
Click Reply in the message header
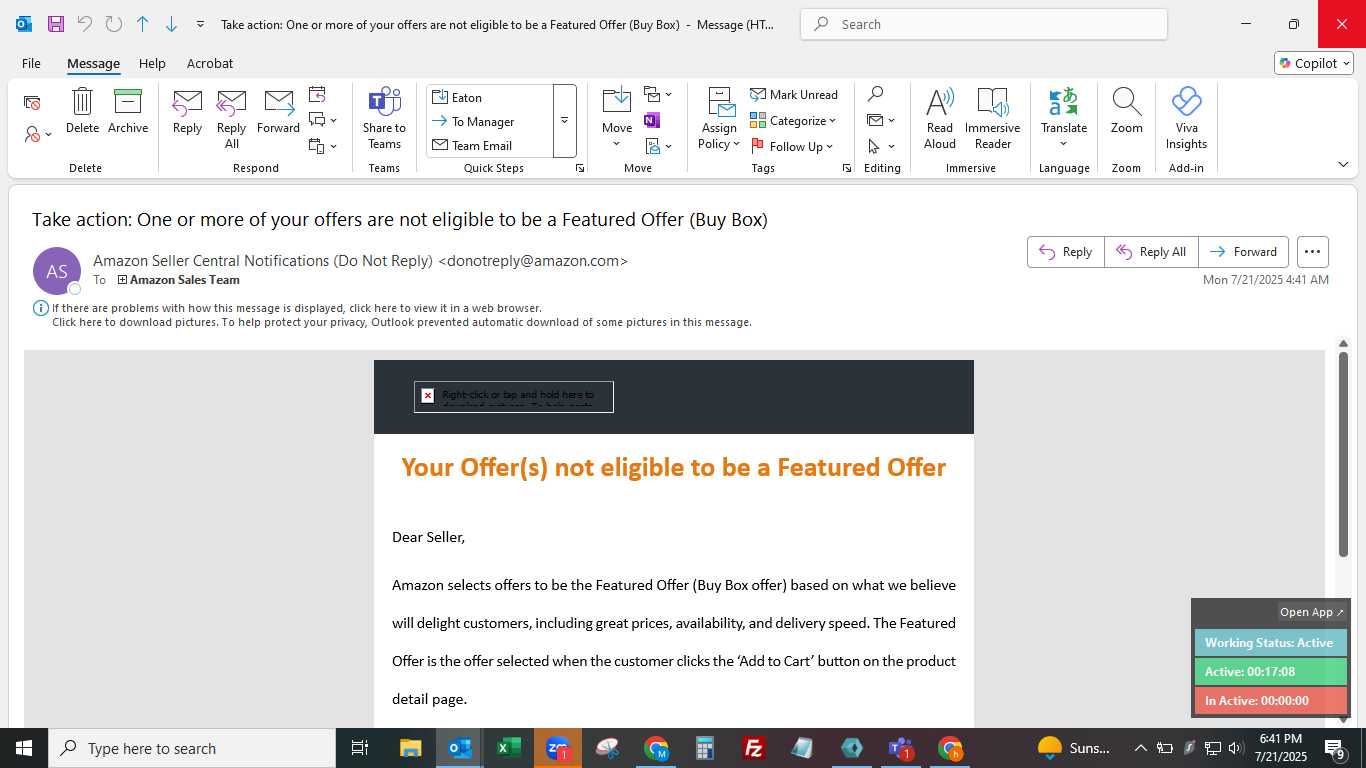pyautogui.click(x=1066, y=252)
